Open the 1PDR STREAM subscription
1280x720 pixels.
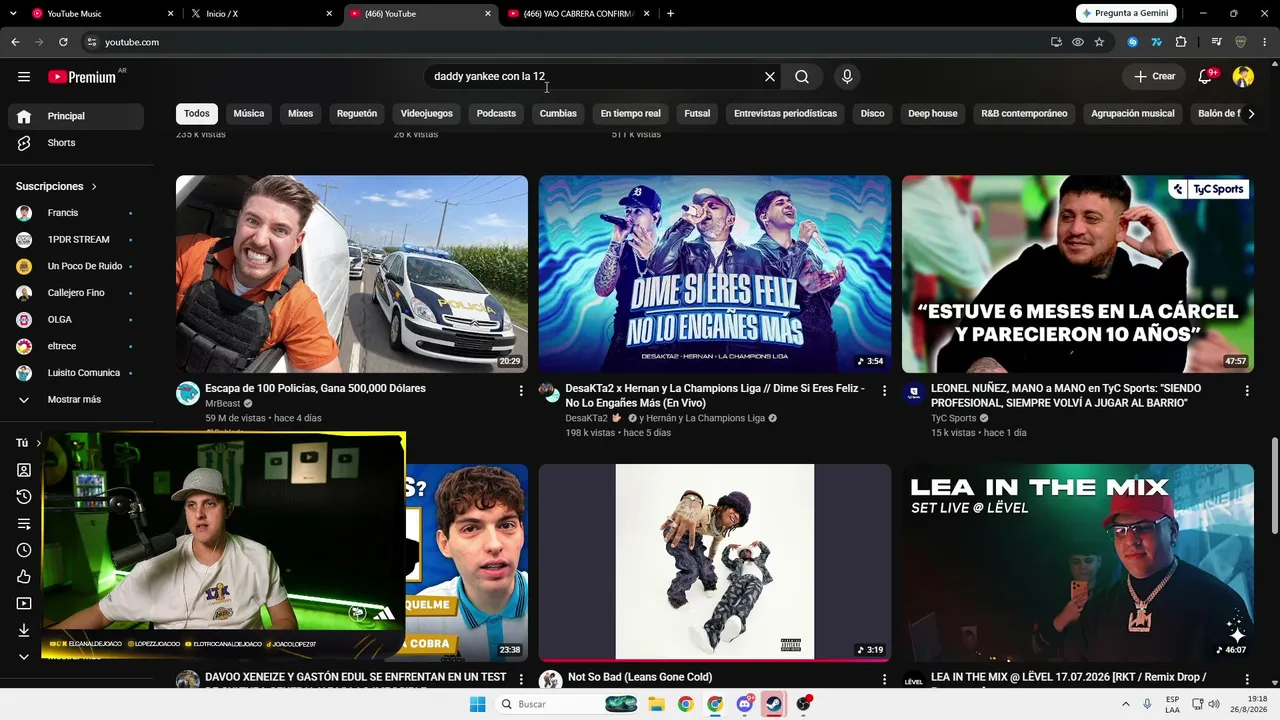(x=74, y=240)
